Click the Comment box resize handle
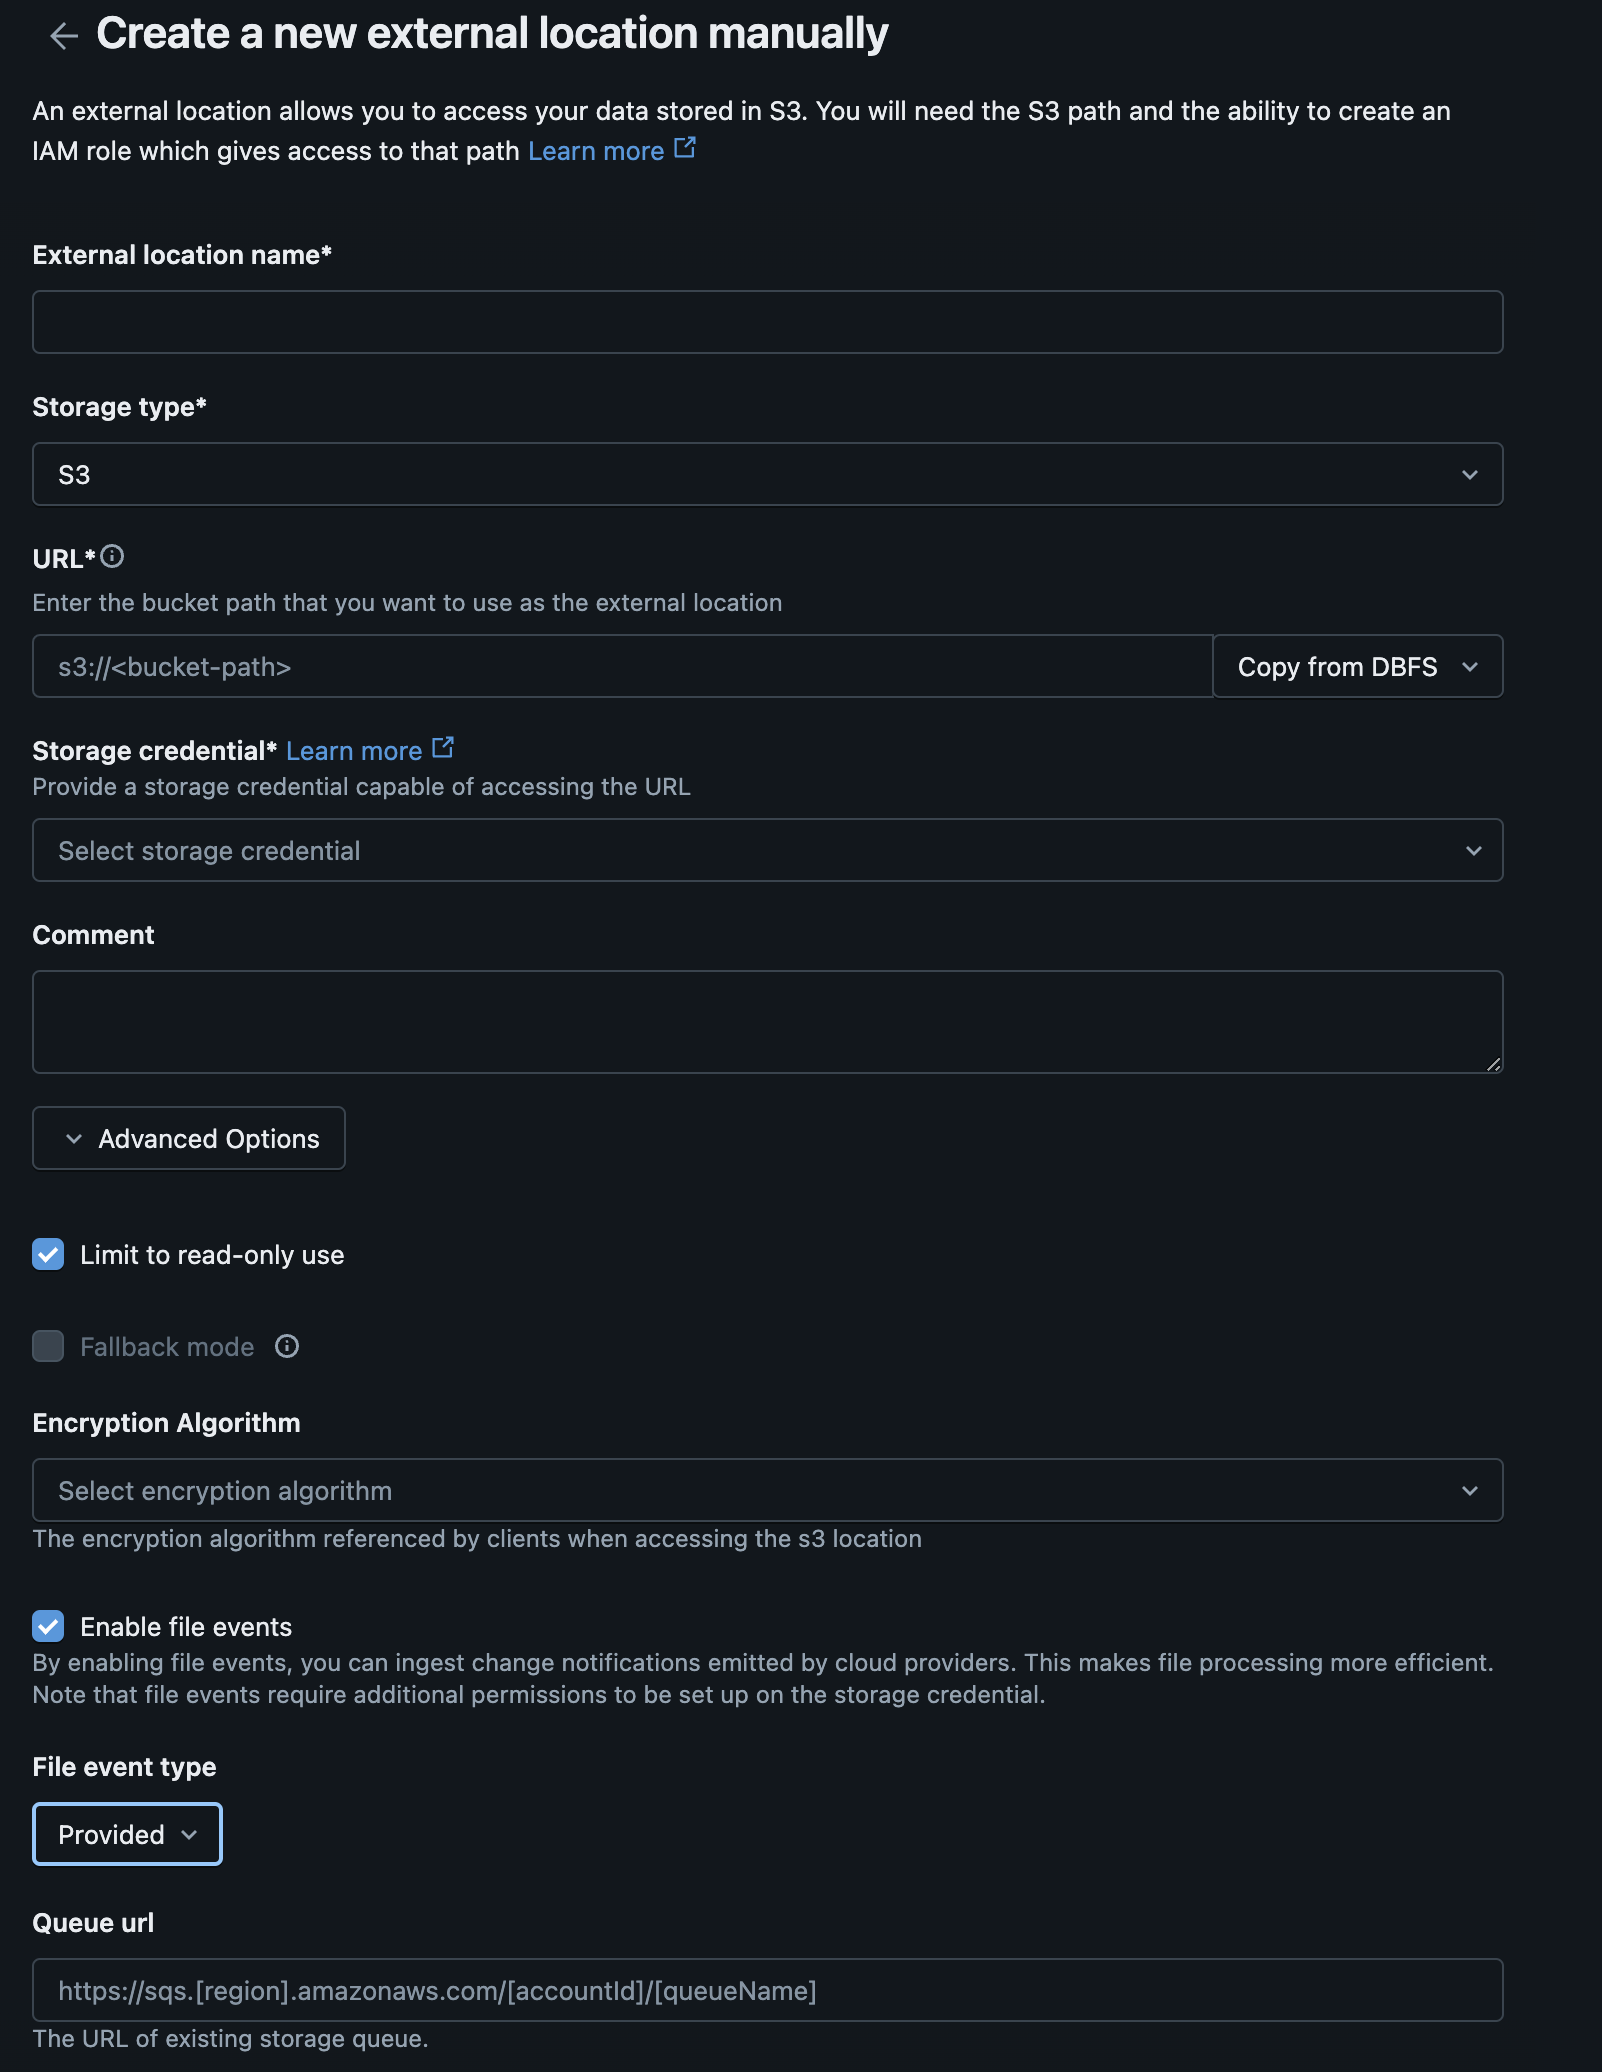The width and height of the screenshot is (1602, 2072). pyautogui.click(x=1493, y=1064)
